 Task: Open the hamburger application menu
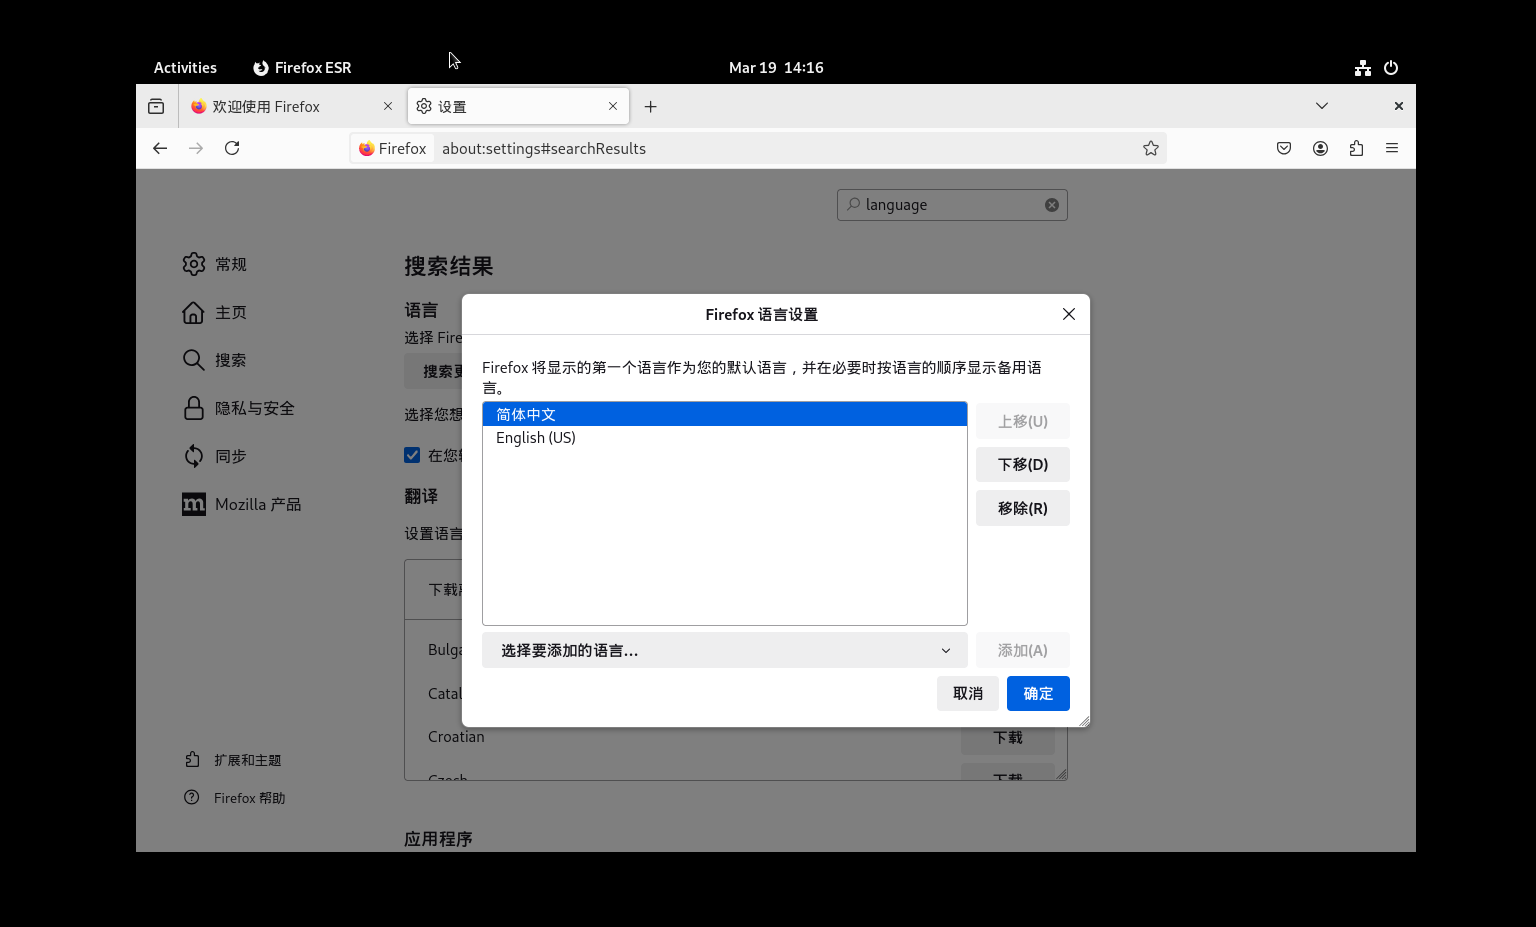tap(1392, 148)
